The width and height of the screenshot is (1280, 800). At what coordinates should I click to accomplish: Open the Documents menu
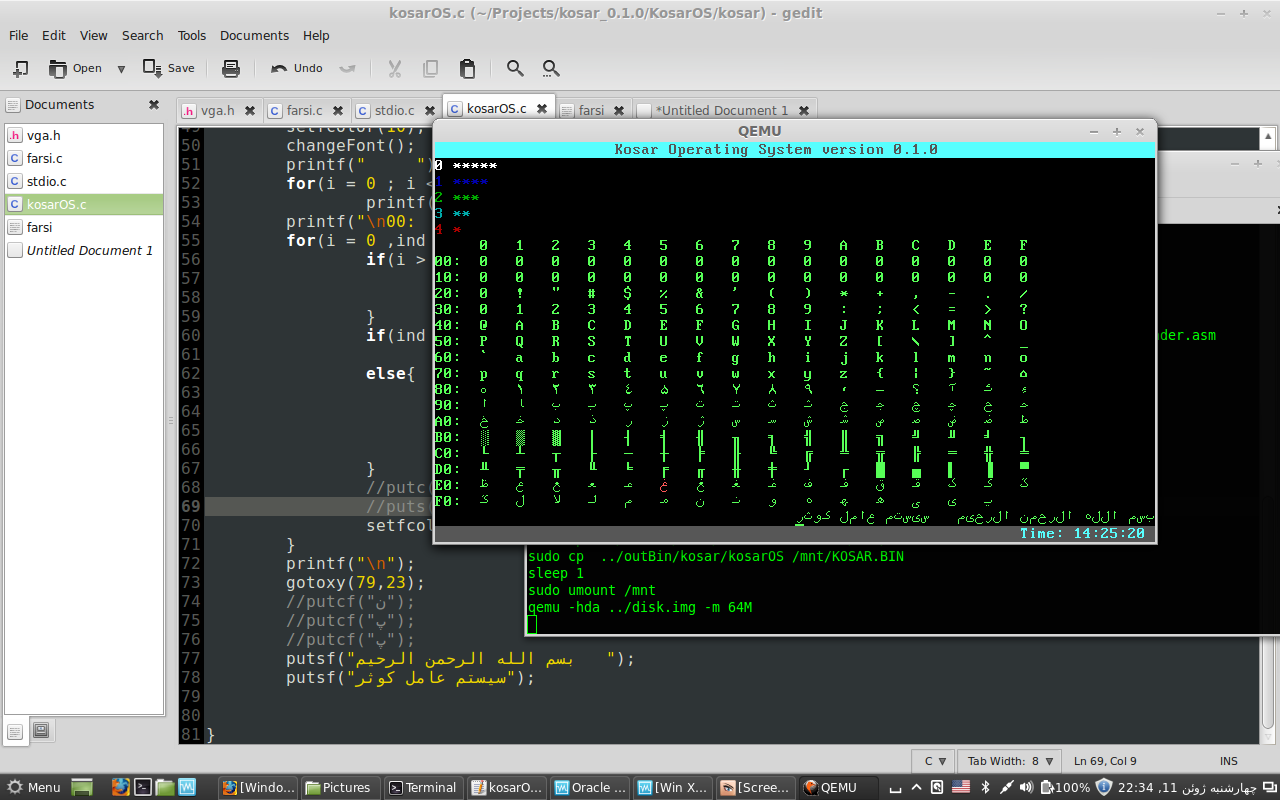254,35
